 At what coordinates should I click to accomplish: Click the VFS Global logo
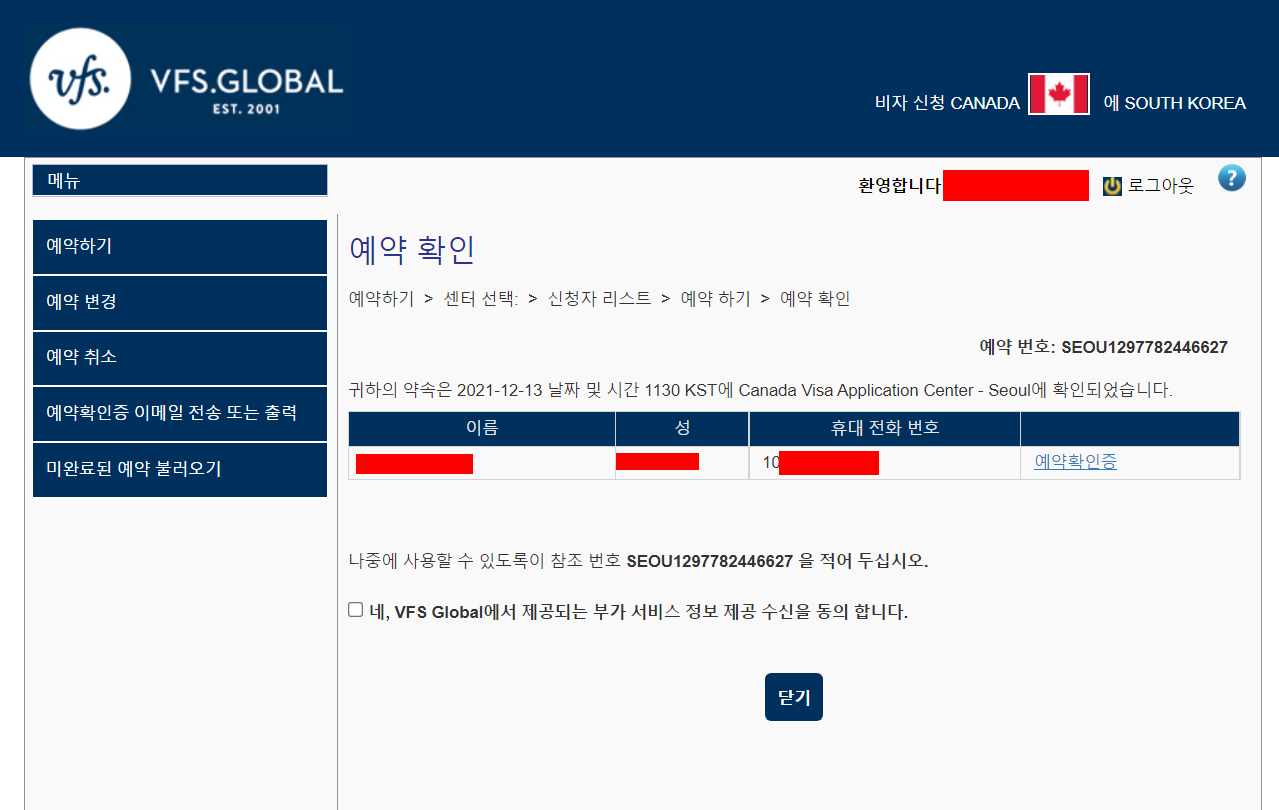[x=186, y=79]
